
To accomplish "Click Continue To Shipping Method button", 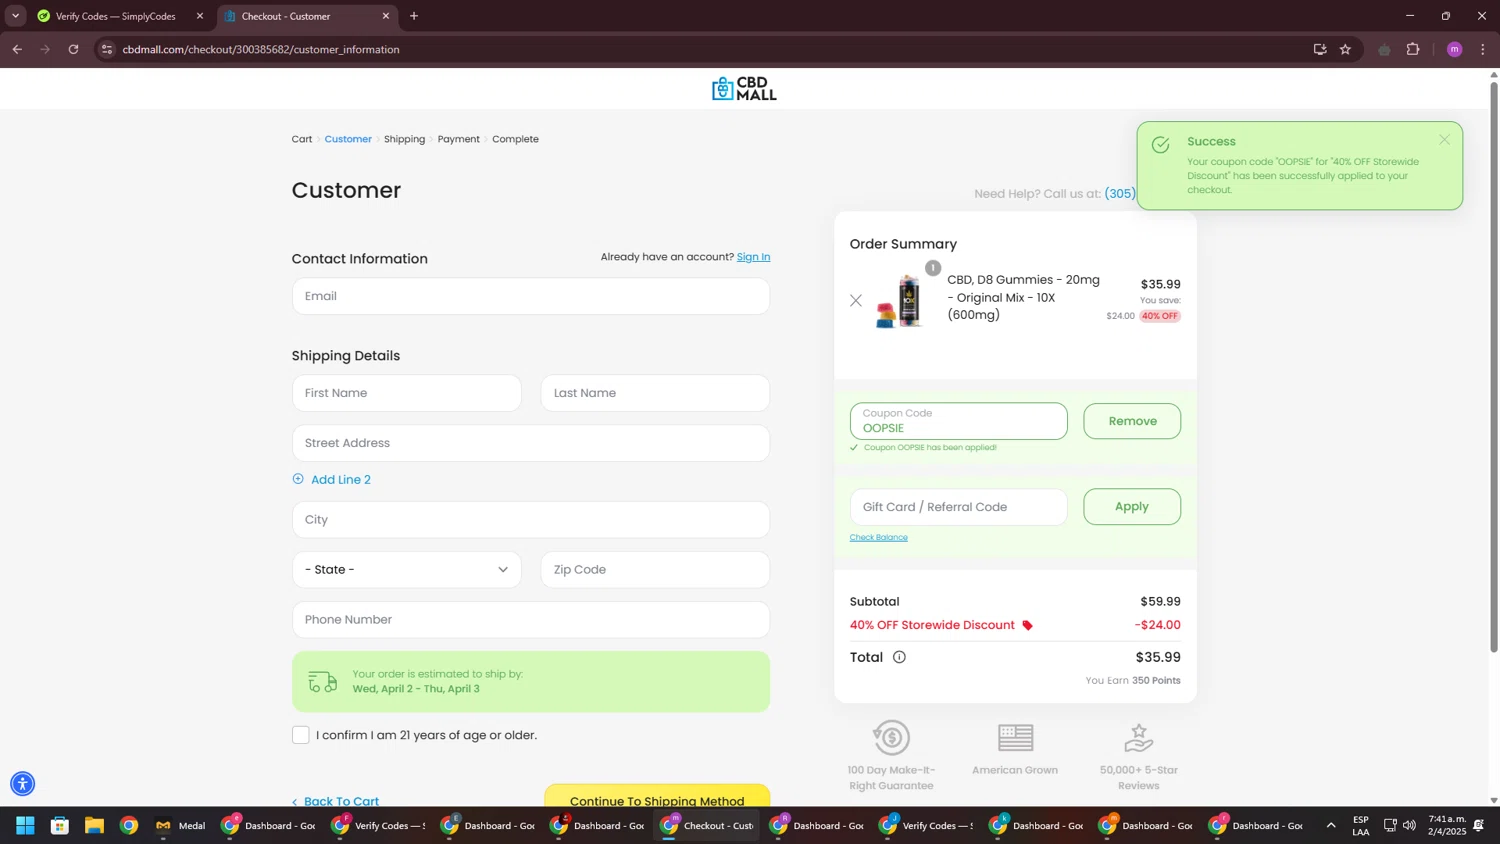I will tap(657, 796).
